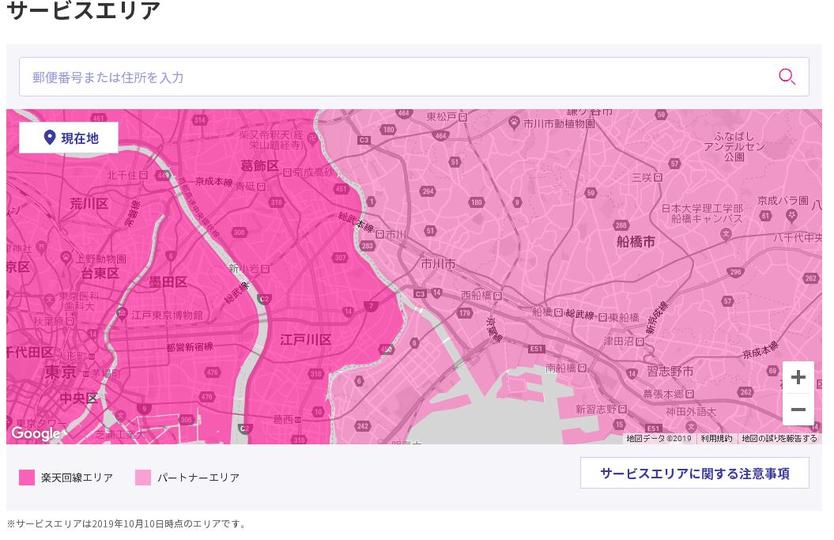Focus the postal code or address field
The width and height of the screenshot is (834, 540).
pyautogui.click(x=414, y=77)
